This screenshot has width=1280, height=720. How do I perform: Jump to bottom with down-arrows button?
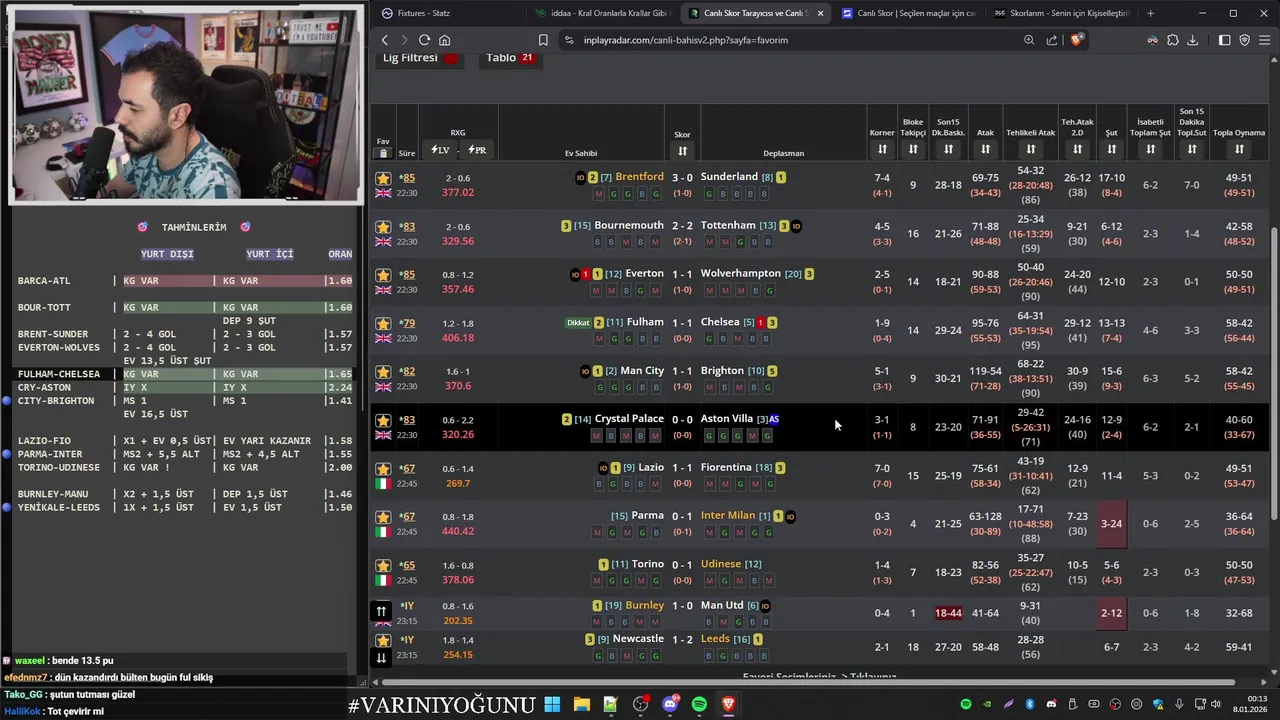coord(381,657)
